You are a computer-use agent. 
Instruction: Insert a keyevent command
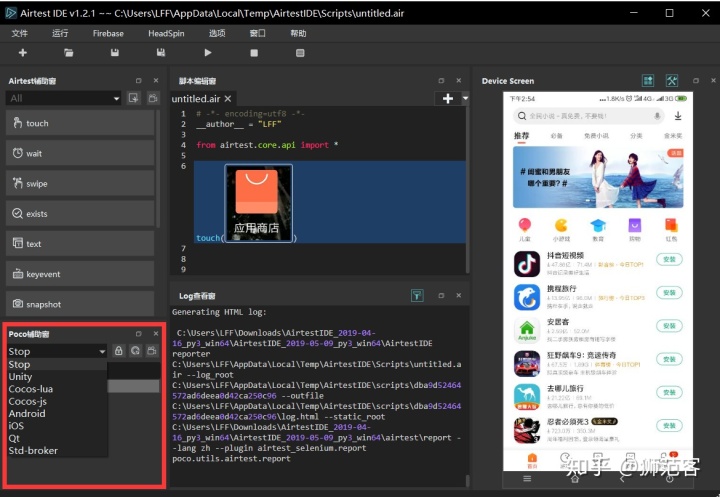click(x=80, y=274)
